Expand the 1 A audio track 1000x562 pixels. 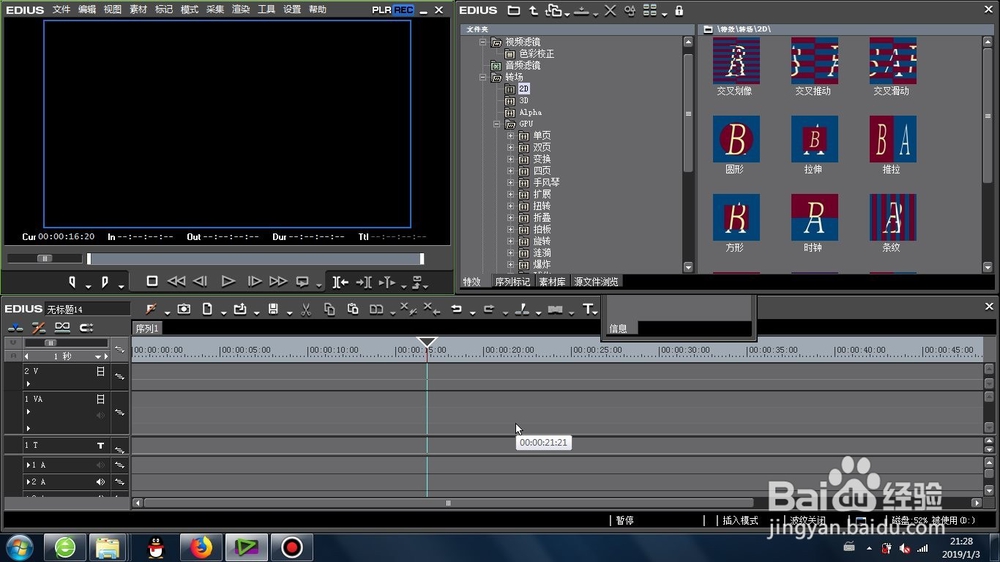pos(27,465)
